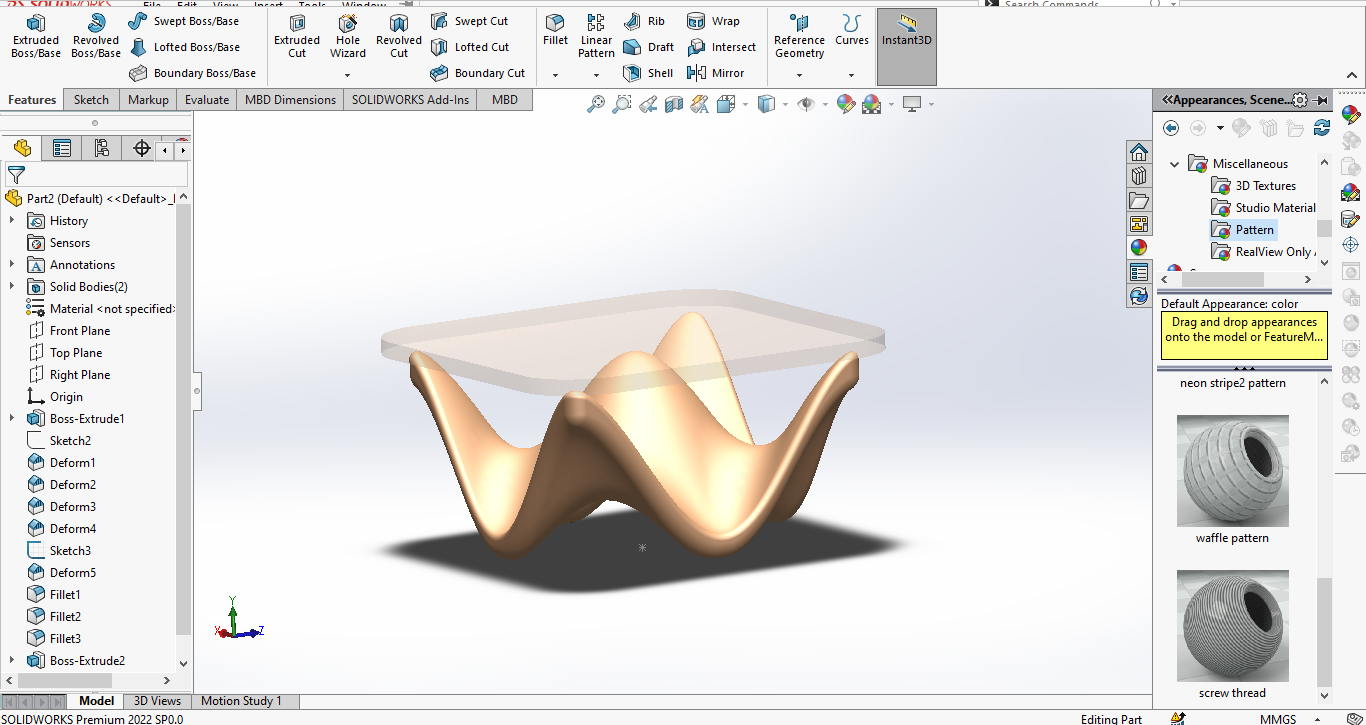Image resolution: width=1366 pixels, height=725 pixels.
Task: Switch to the 3D Views tab
Action: (x=158, y=701)
